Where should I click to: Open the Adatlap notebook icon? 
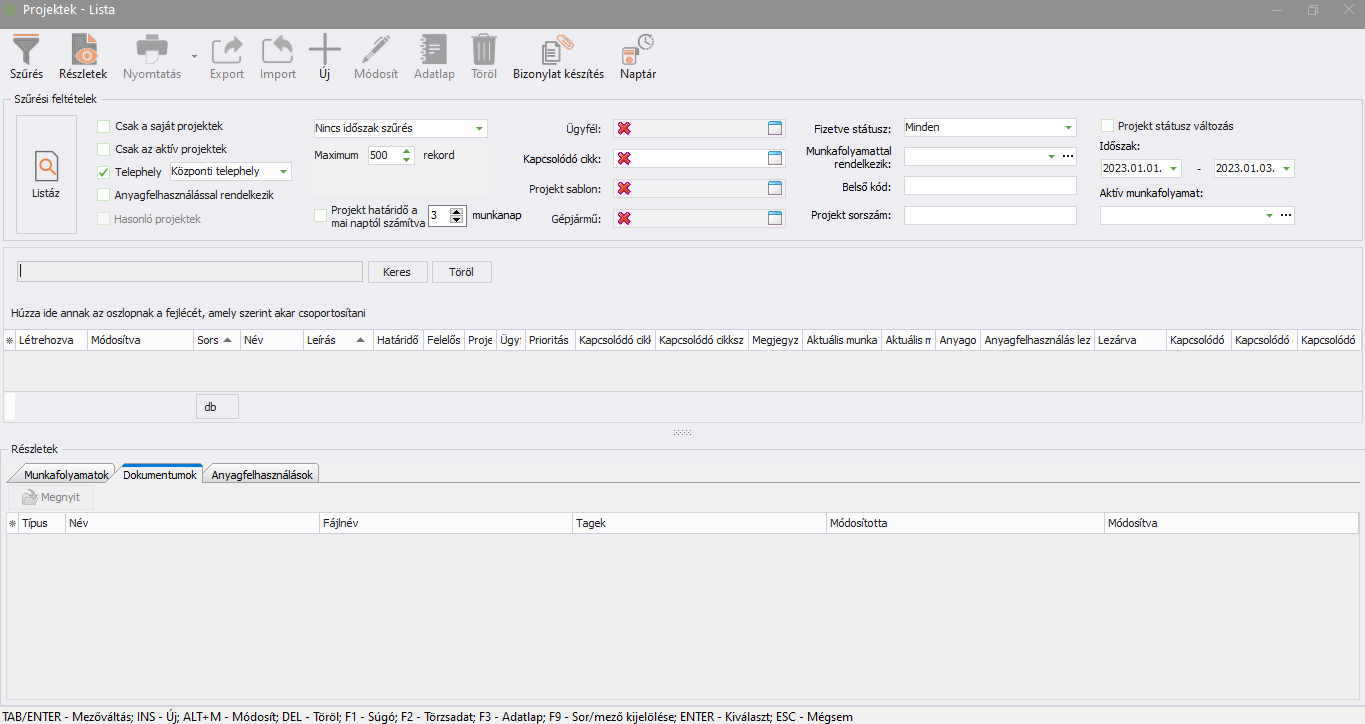434,57
